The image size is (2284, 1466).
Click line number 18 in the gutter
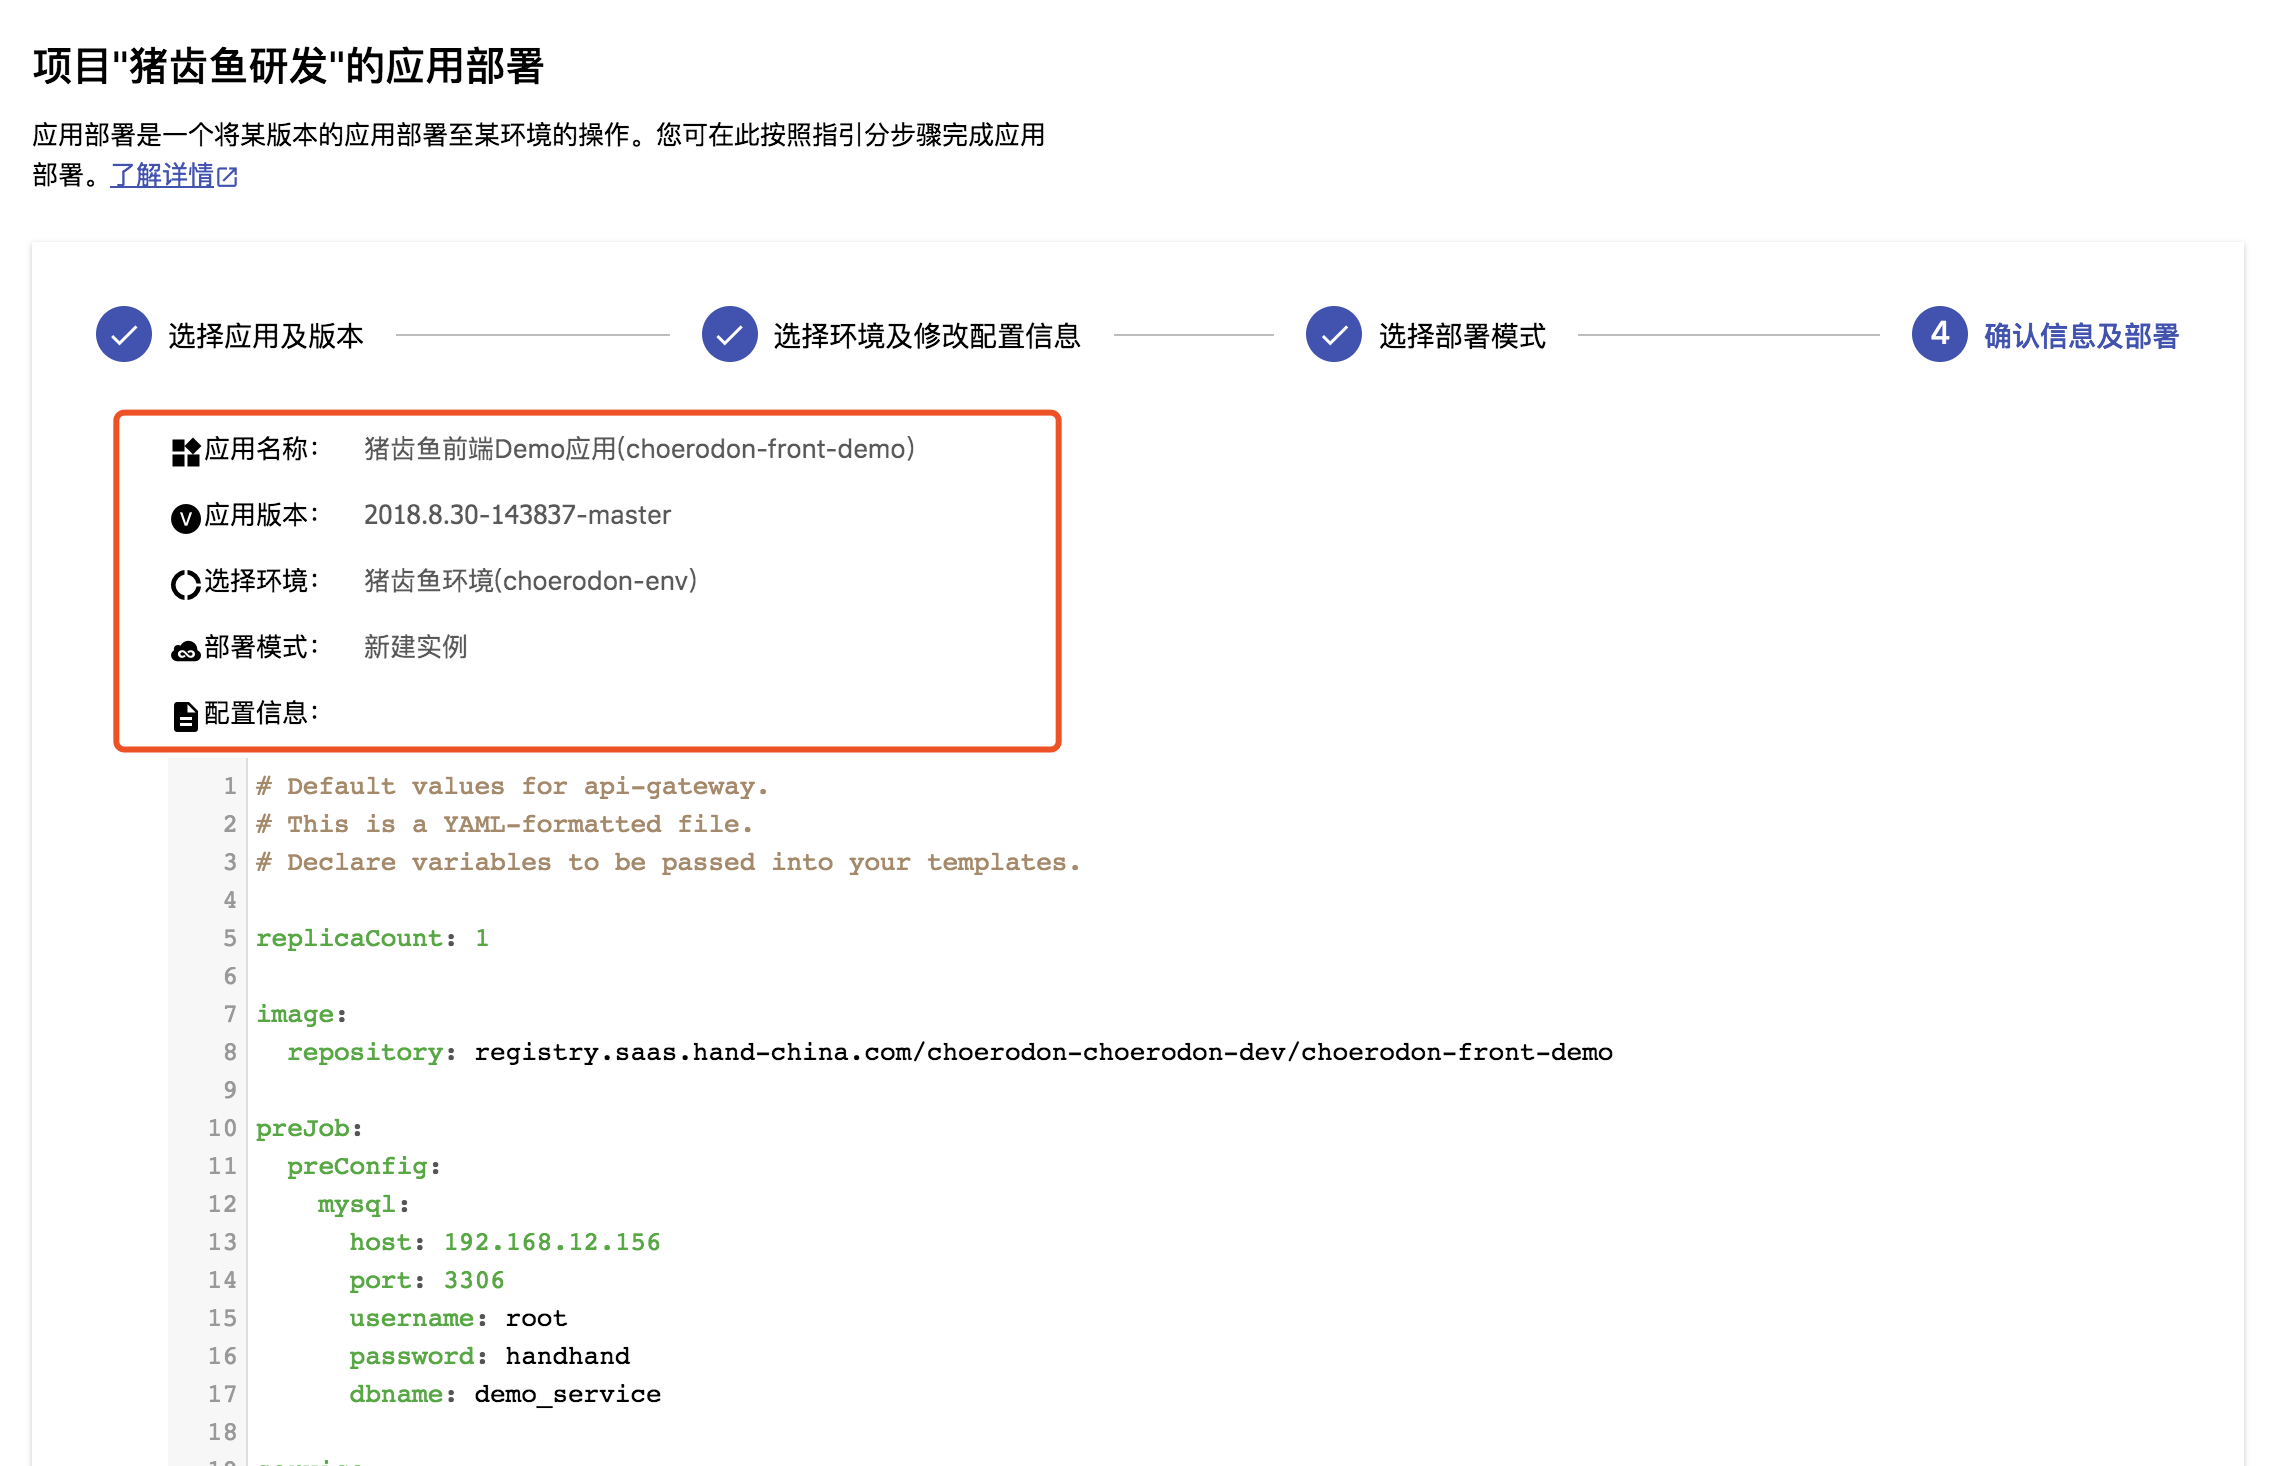[x=222, y=1432]
